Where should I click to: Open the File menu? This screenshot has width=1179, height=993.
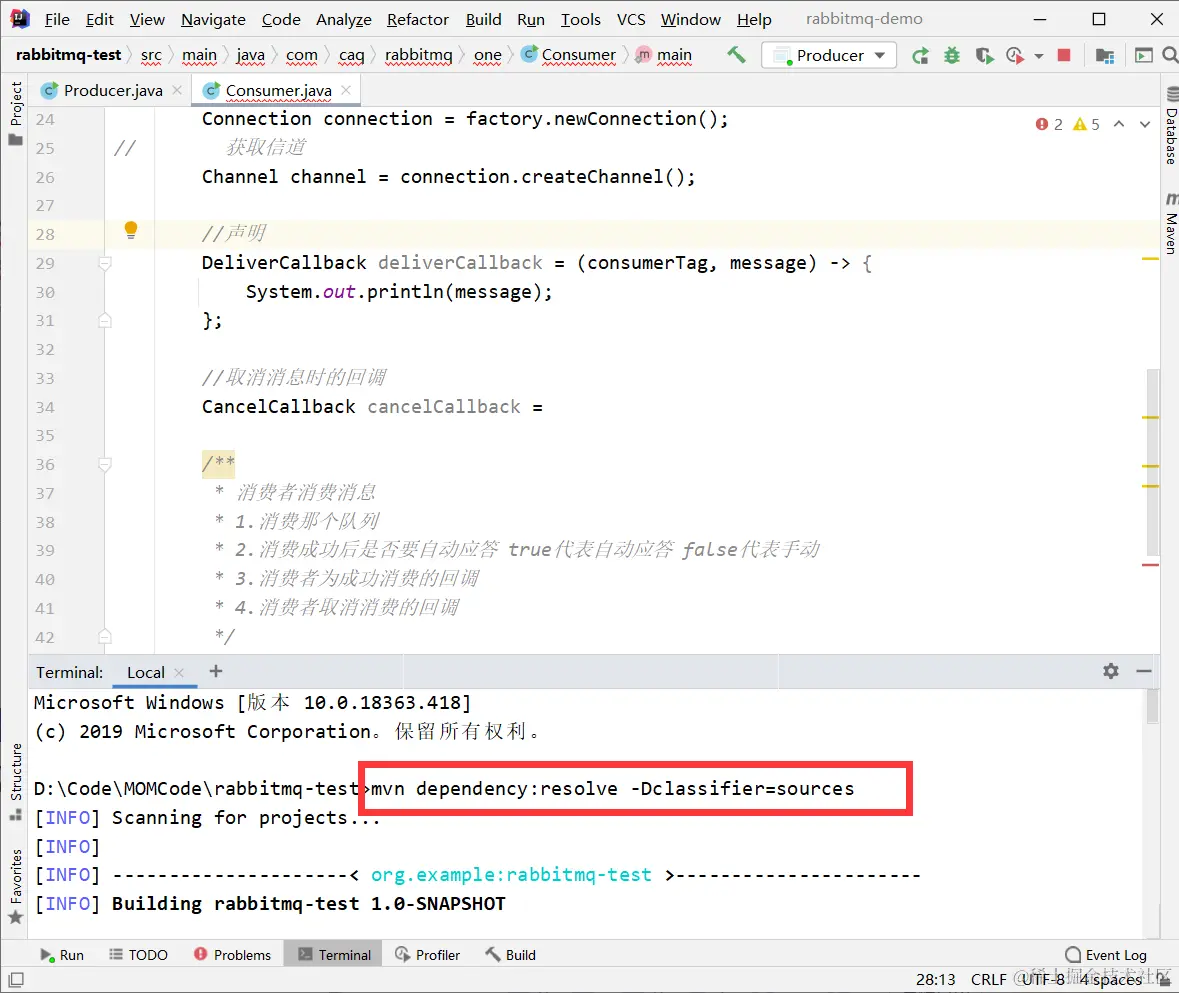point(57,20)
